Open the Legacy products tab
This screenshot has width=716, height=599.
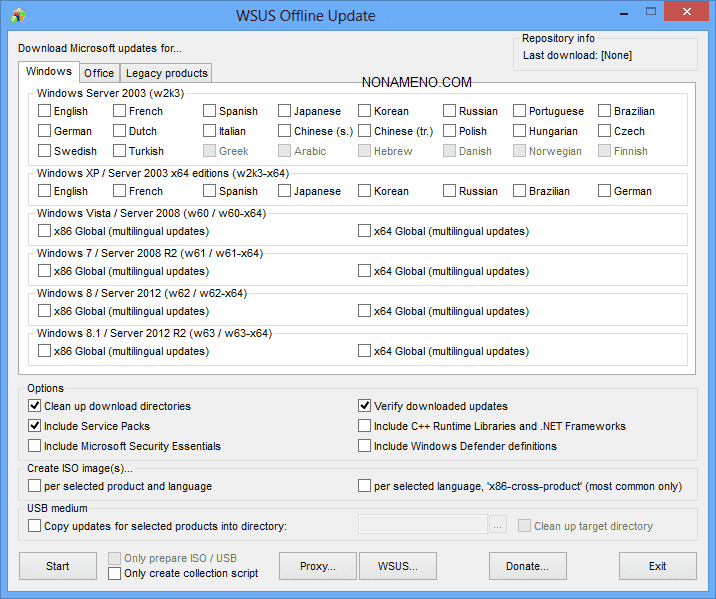(166, 73)
